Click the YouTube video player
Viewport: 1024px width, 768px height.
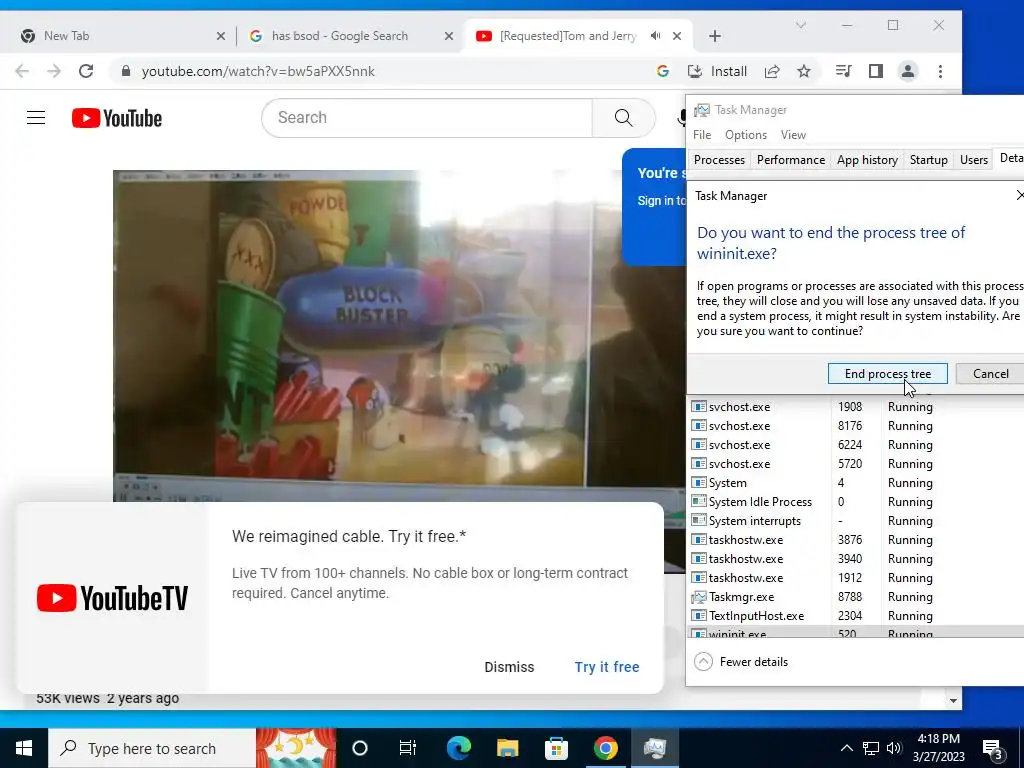point(399,336)
